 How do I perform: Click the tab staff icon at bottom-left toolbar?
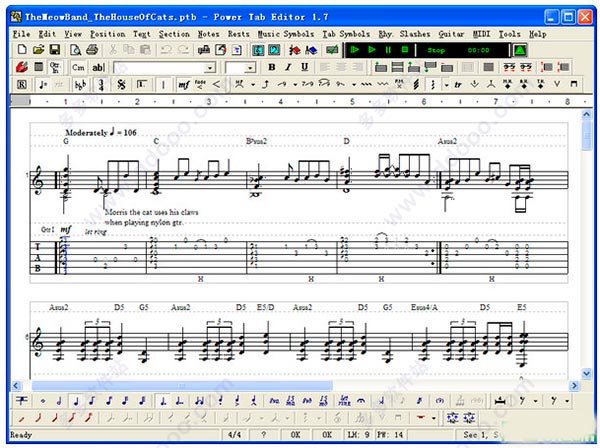tap(22, 401)
